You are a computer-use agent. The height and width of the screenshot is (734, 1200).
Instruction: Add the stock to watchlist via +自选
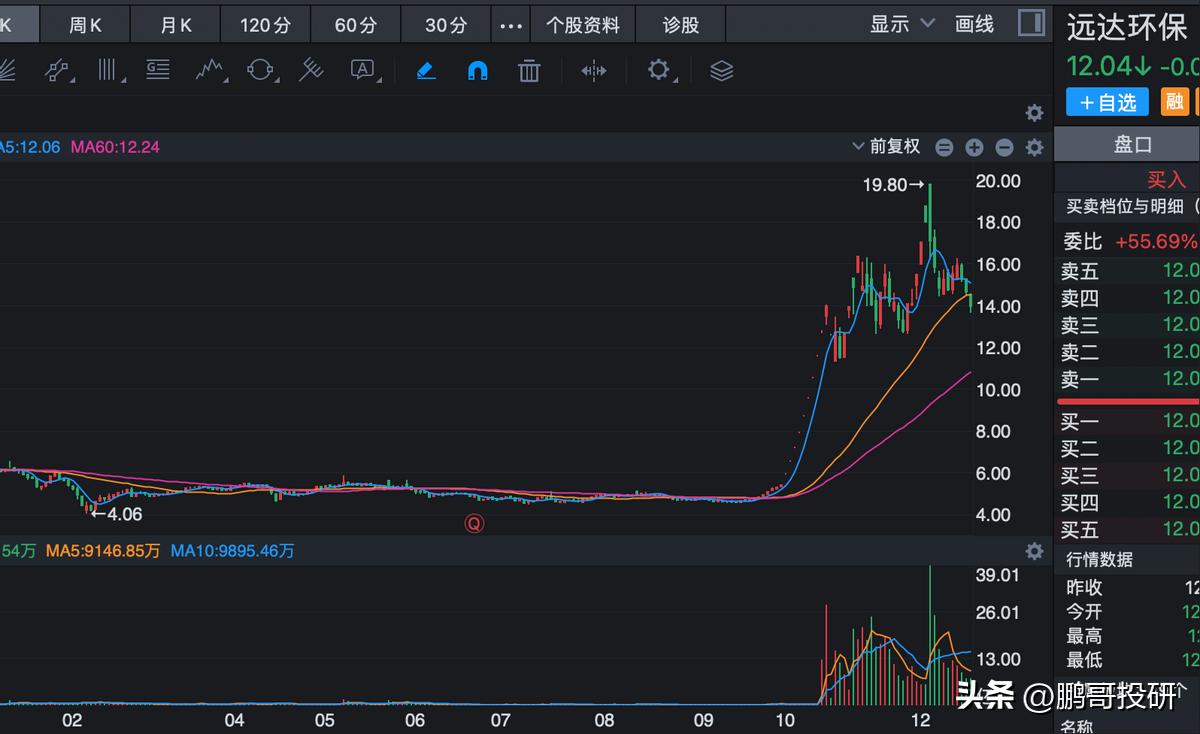[1107, 101]
